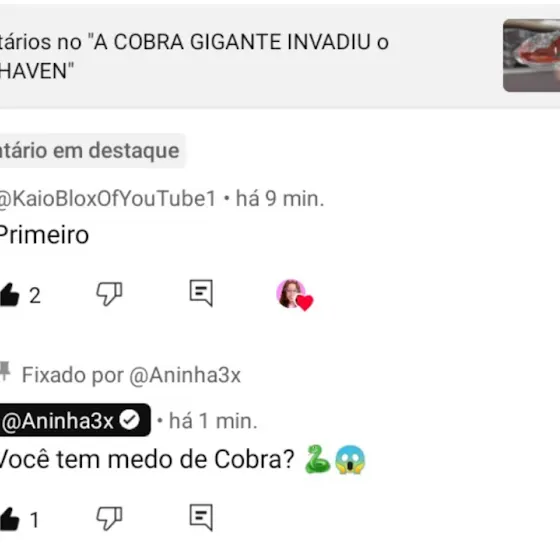This screenshot has width=560, height=560.
Task: Open the @KaioBloxOfYouTube1 profile
Action: [x=108, y=198]
